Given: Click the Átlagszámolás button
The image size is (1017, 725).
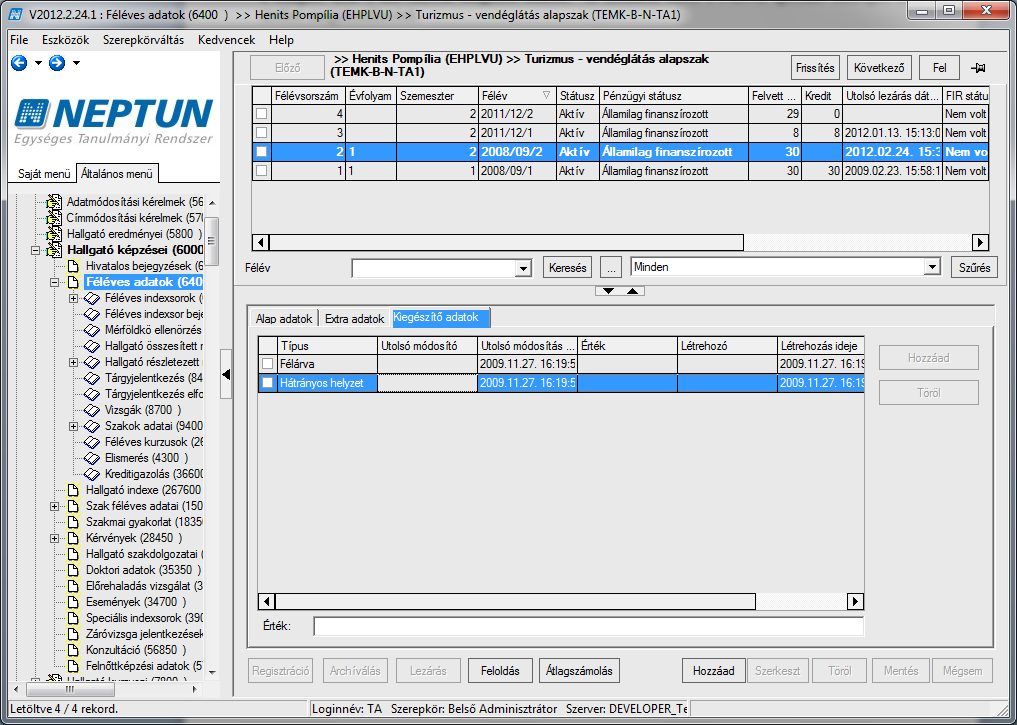Looking at the screenshot, I should pos(579,671).
